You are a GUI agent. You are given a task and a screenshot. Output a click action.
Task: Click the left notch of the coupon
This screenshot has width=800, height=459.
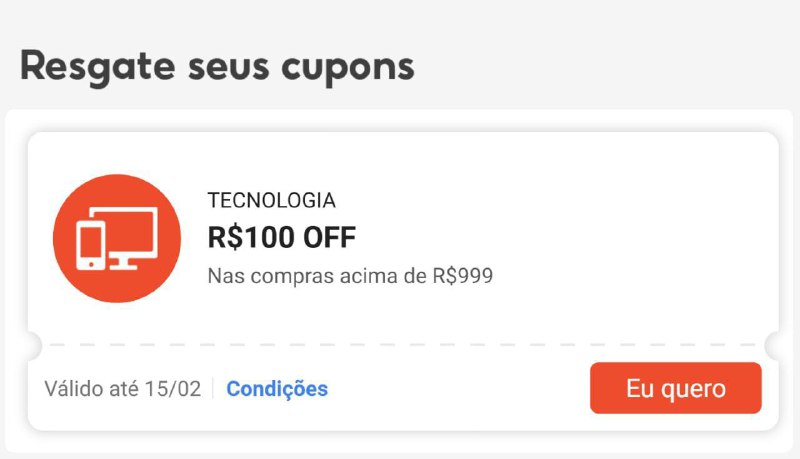31,346
